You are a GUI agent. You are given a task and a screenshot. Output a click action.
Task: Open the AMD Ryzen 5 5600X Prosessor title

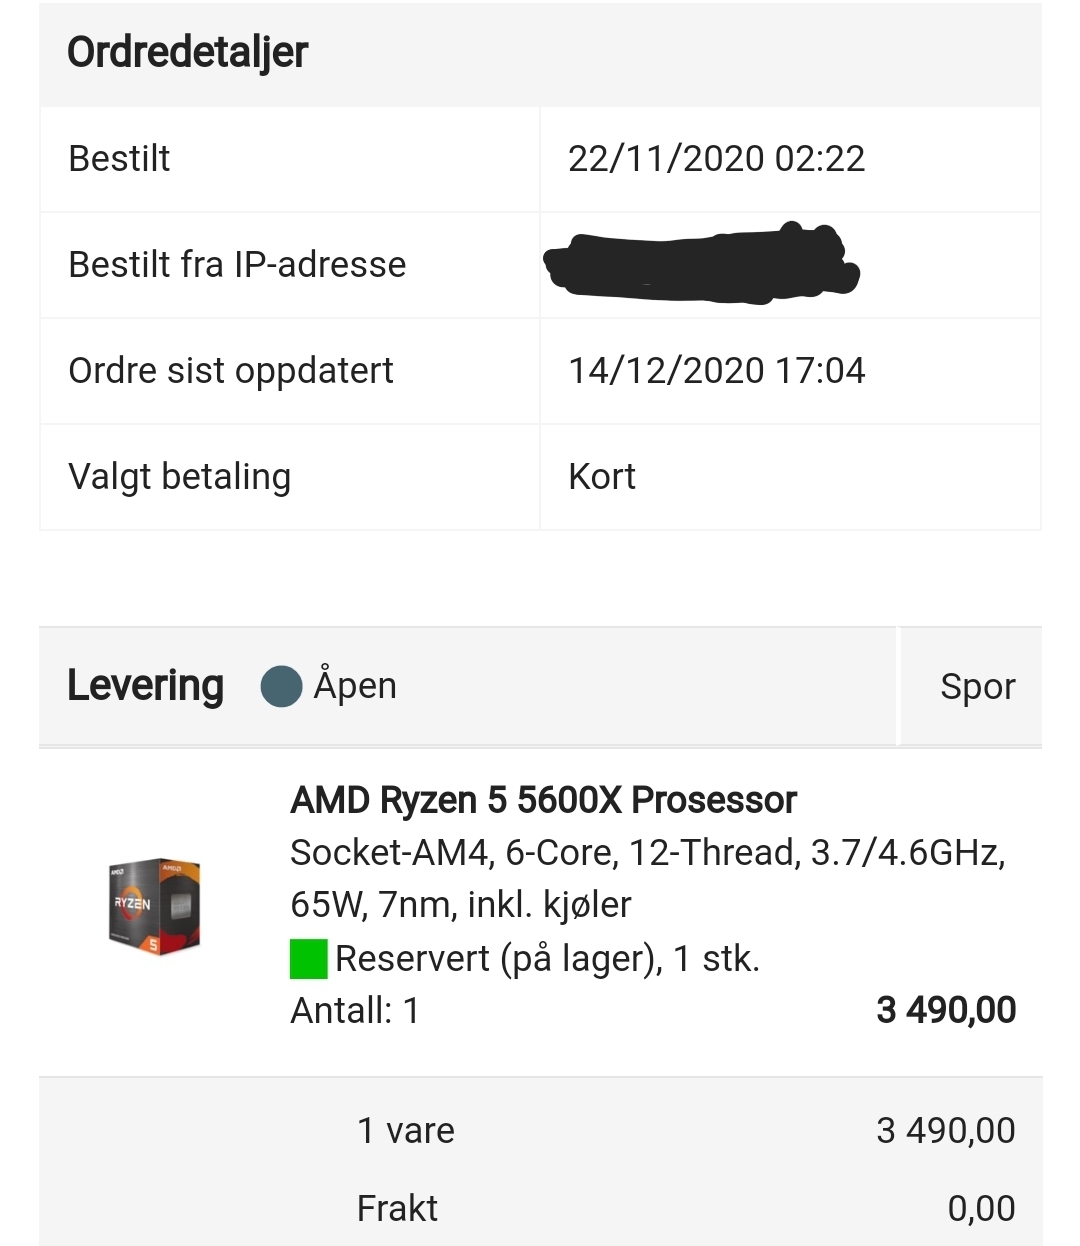[543, 800]
